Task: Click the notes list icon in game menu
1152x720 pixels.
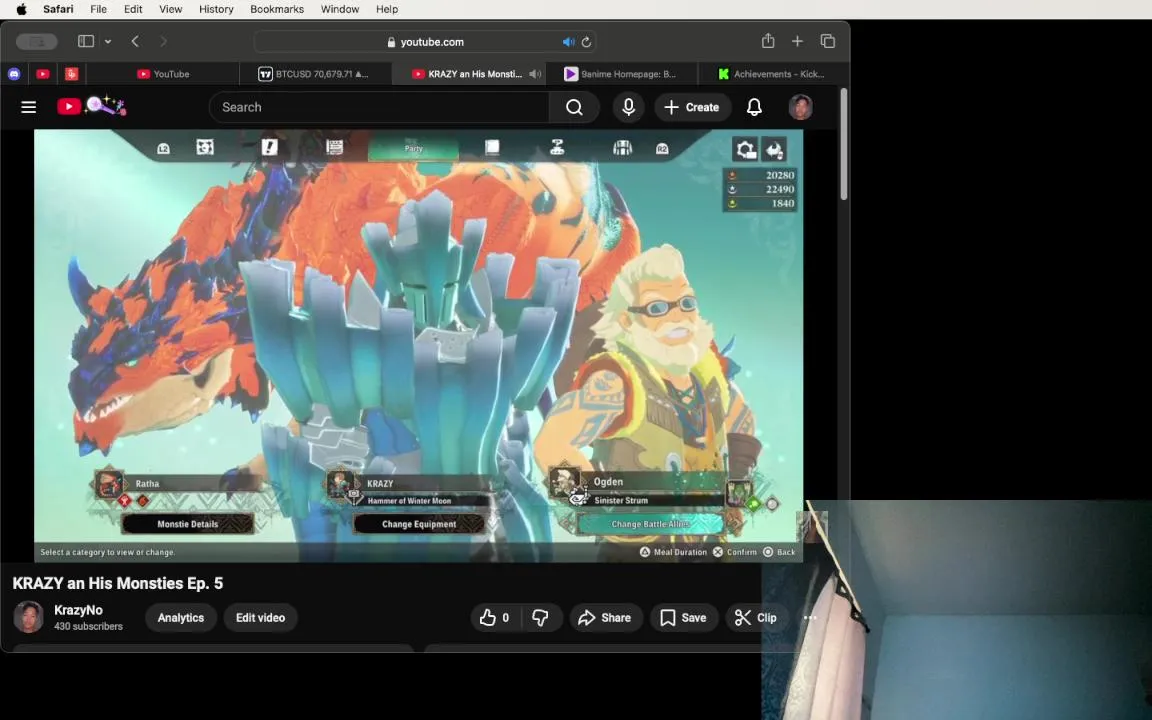Action: pos(334,147)
